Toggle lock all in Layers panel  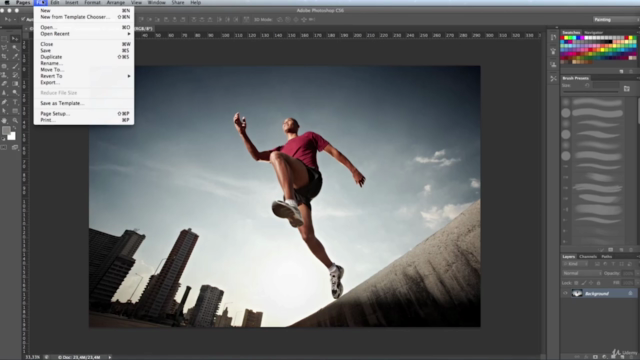(x=598, y=283)
